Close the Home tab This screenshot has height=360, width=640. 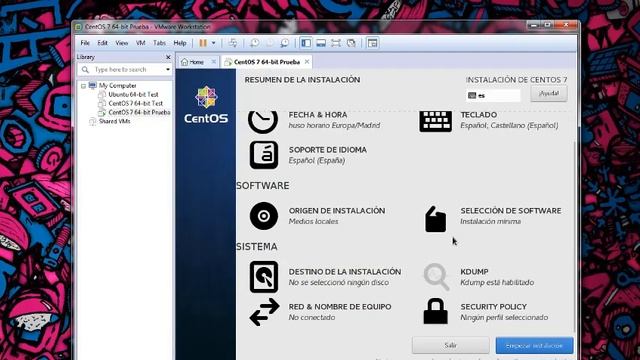point(213,62)
